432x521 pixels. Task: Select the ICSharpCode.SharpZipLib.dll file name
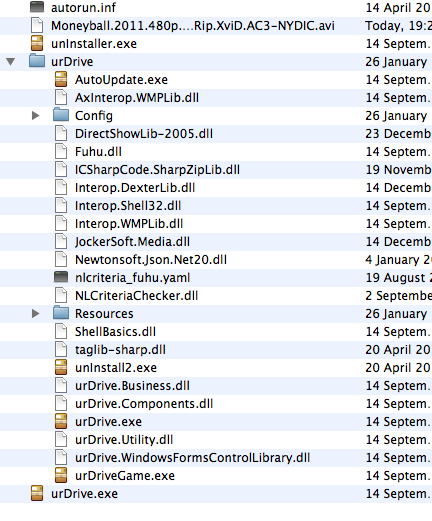pos(157,170)
